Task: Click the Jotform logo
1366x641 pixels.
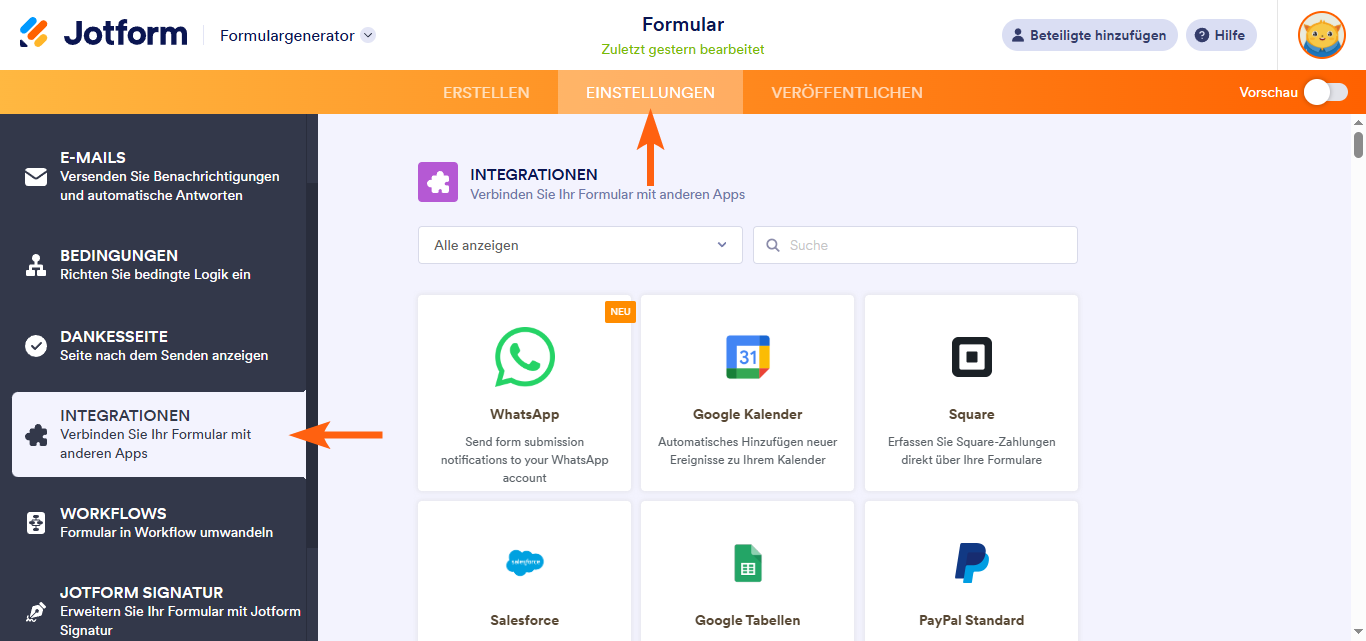Action: tap(103, 33)
